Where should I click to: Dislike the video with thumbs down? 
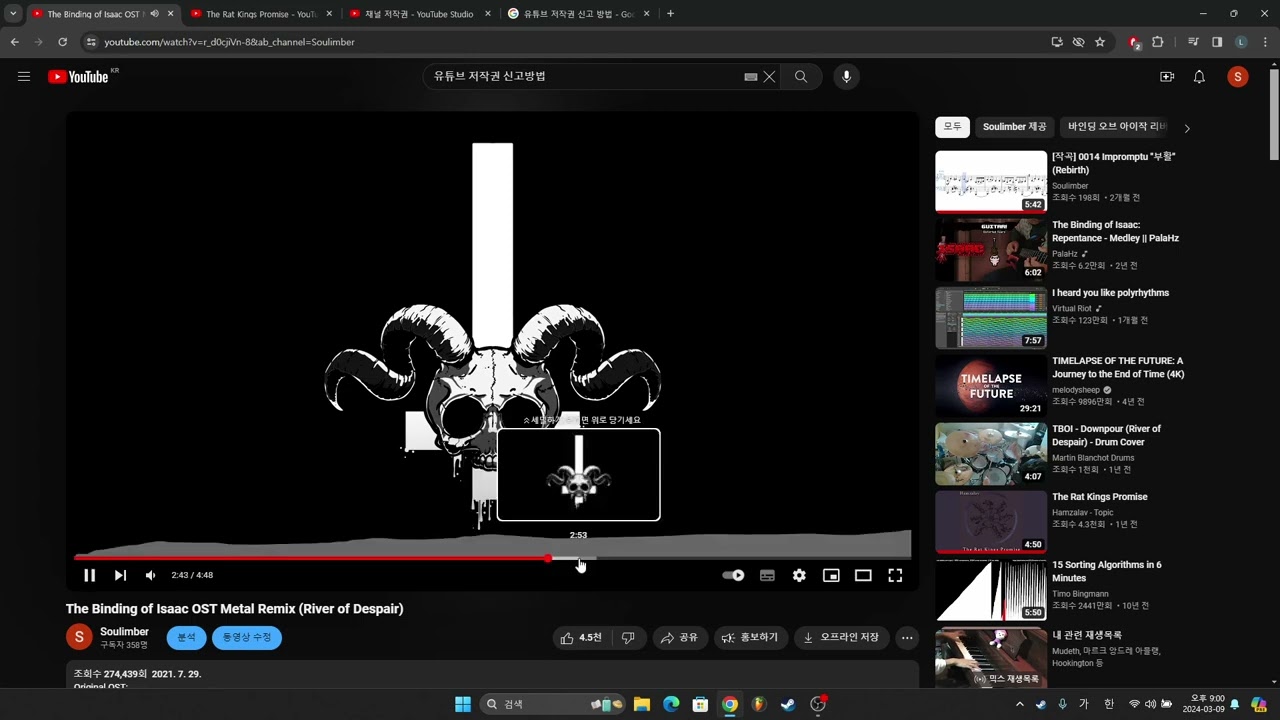628,638
